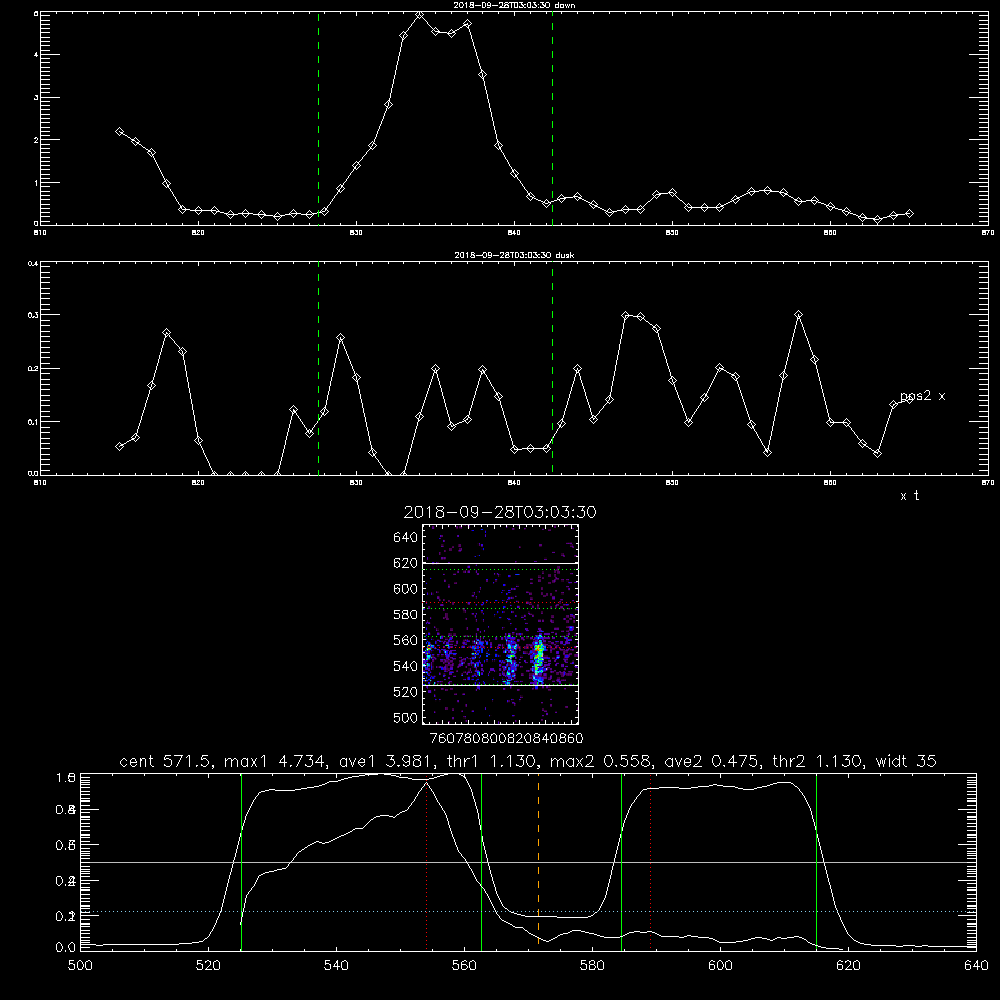Click the left green dashed line in dusk plot
Image resolution: width=1000 pixels, height=1000 pixels.
pyautogui.click(x=318, y=368)
